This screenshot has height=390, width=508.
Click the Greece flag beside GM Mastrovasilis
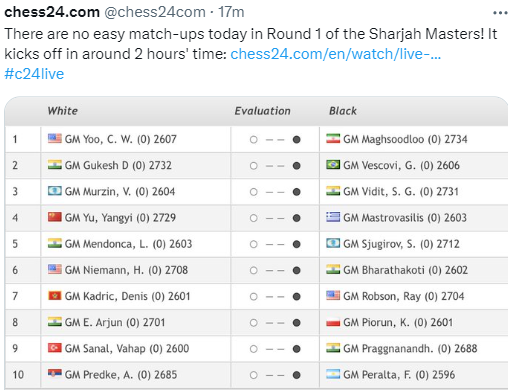click(333, 217)
